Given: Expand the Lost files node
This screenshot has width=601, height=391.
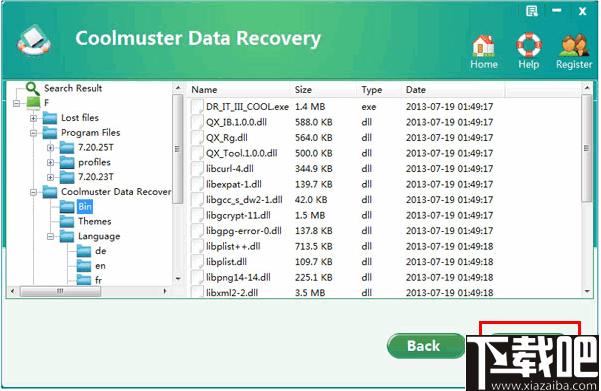Looking at the screenshot, I should 33,118.
